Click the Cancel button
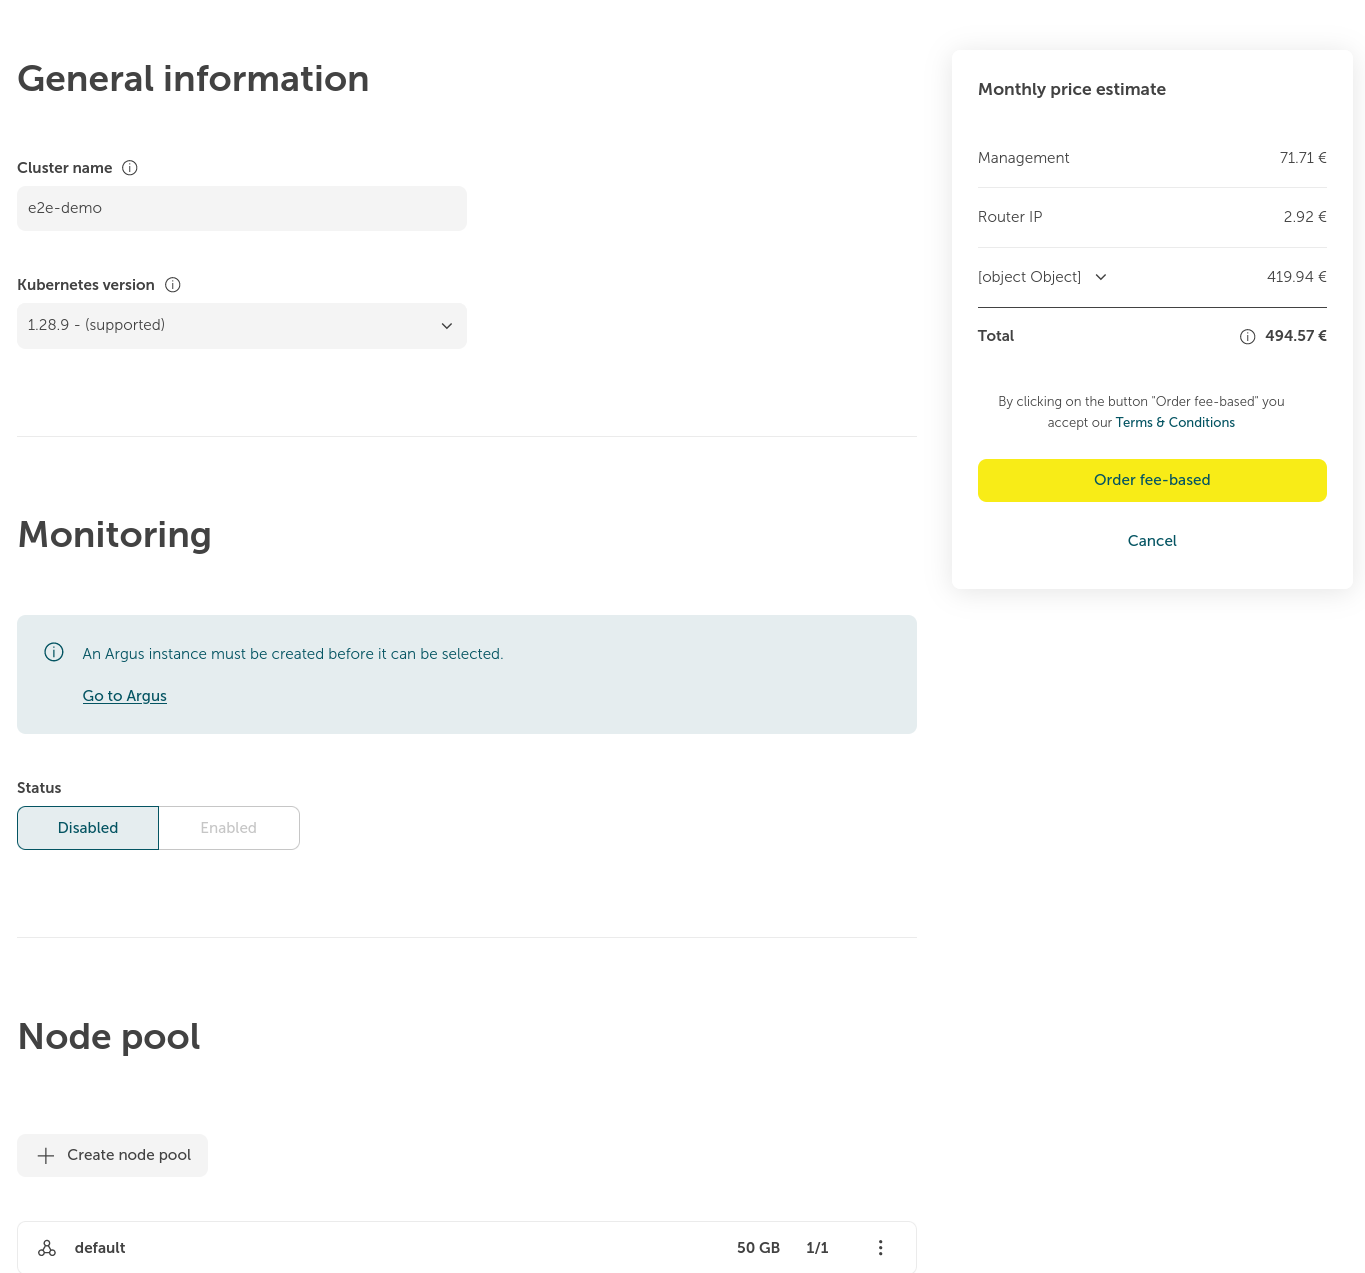 click(1152, 541)
